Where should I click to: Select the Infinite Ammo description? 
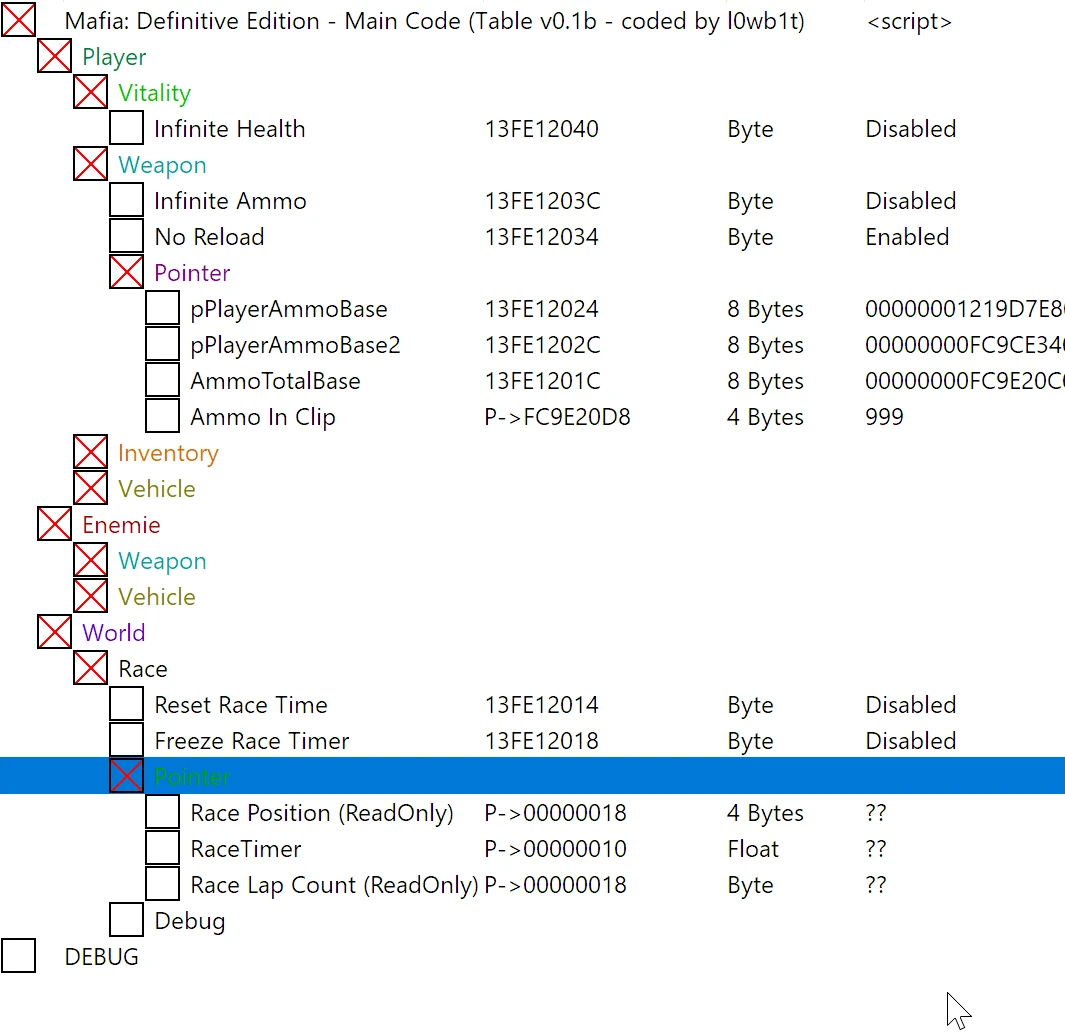coord(230,201)
